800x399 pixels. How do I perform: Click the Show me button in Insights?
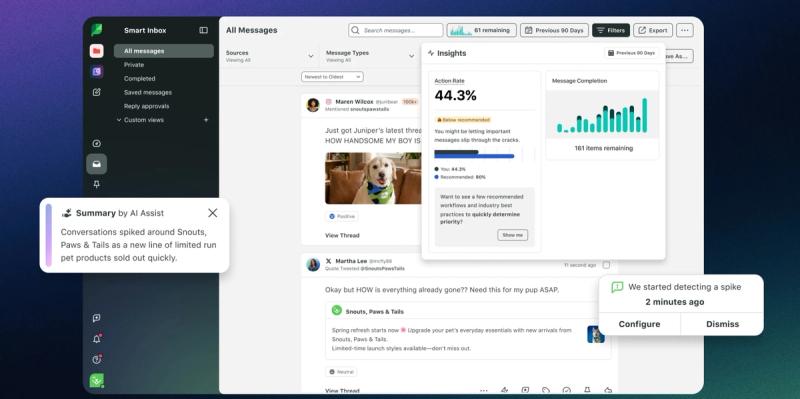click(512, 235)
